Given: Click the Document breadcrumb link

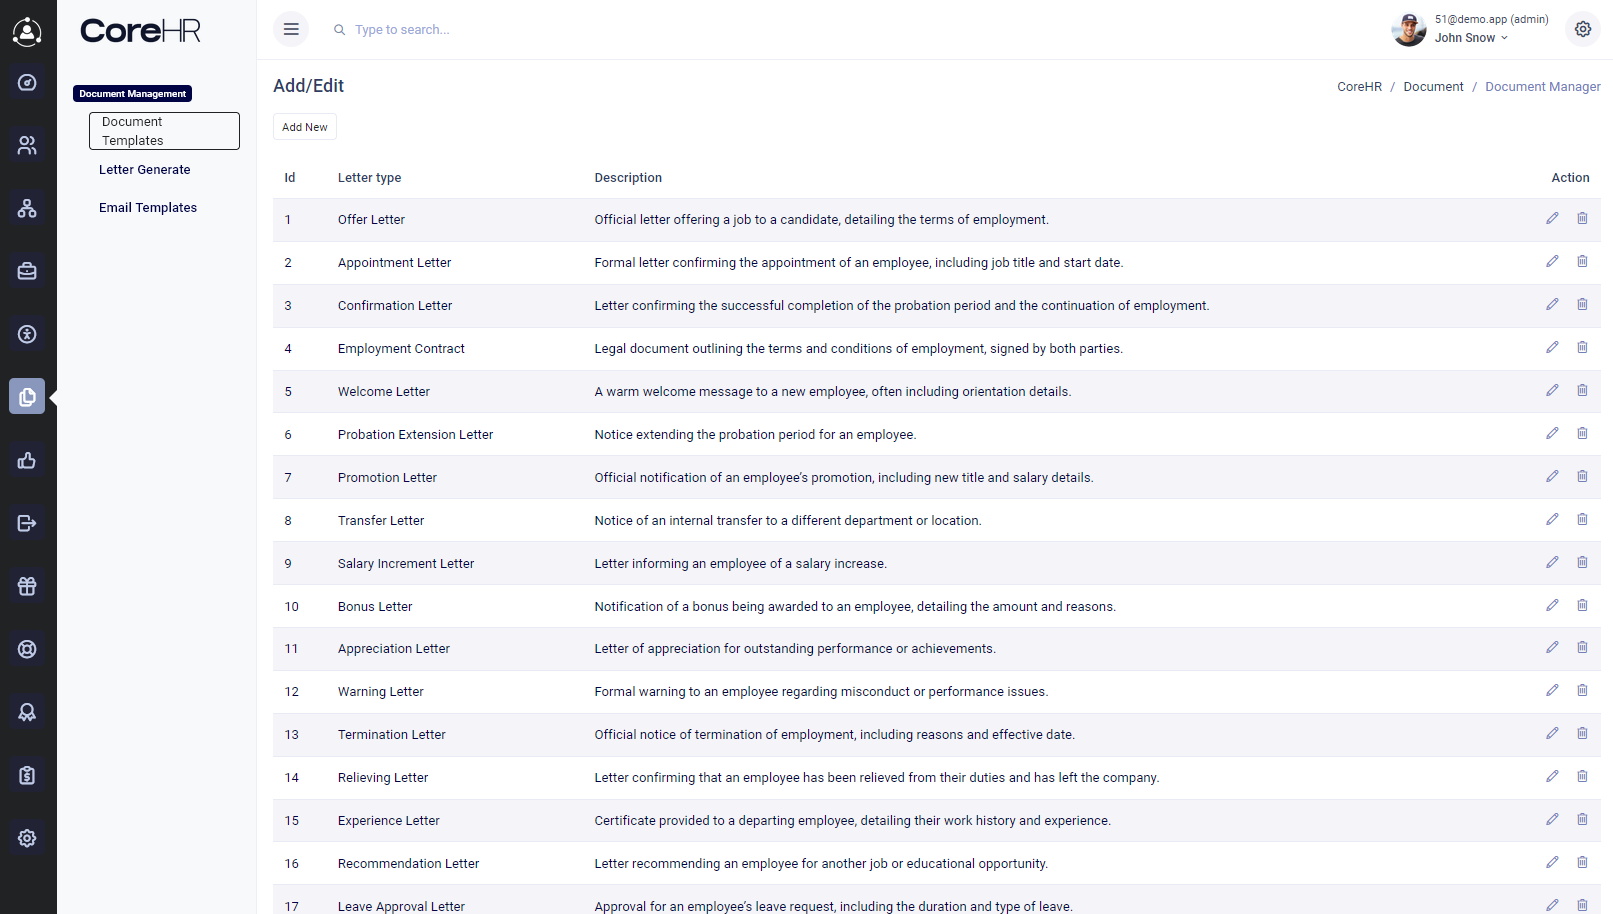Looking at the screenshot, I should tap(1432, 87).
